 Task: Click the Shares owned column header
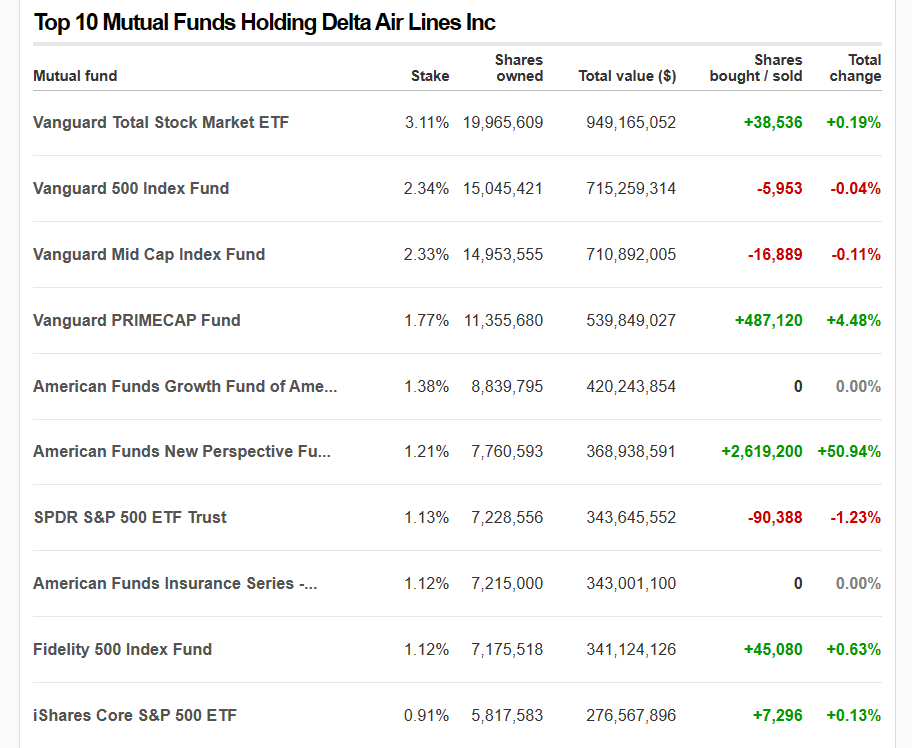pyautogui.click(x=519, y=68)
